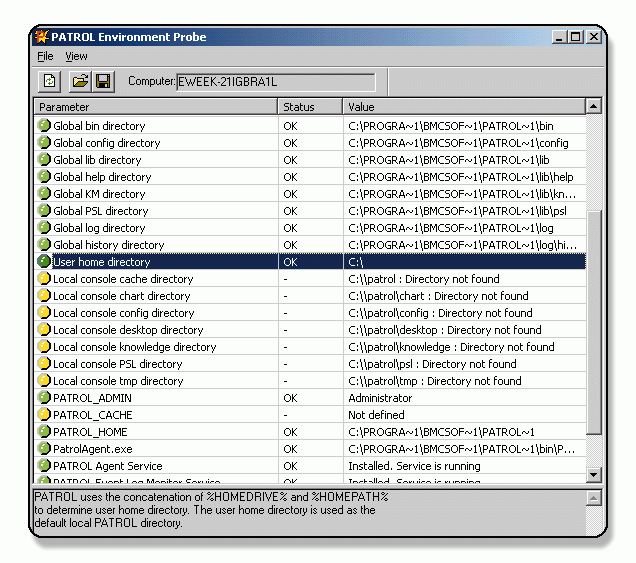Screen dimensions: 636x563
Task: Click green icon of Global config directory
Action: pos(43,142)
